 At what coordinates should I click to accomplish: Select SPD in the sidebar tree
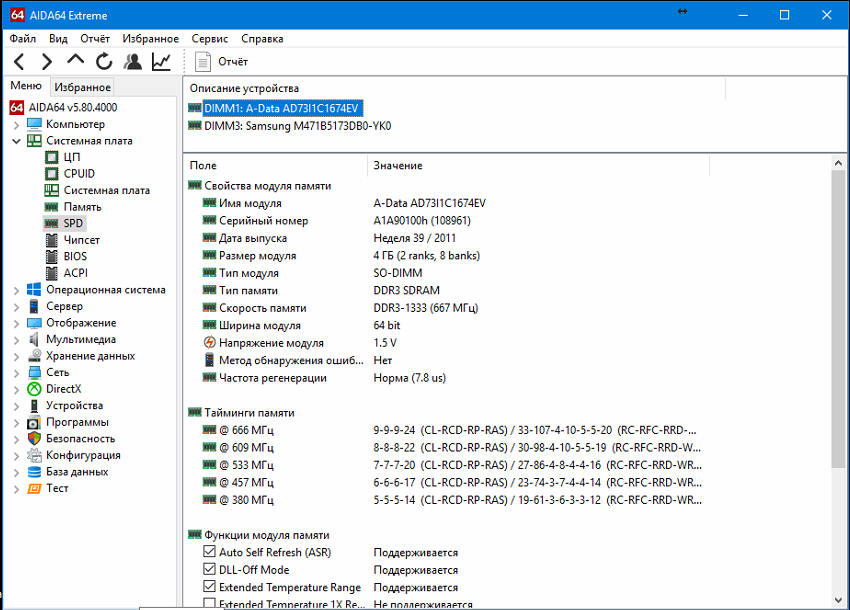point(73,223)
